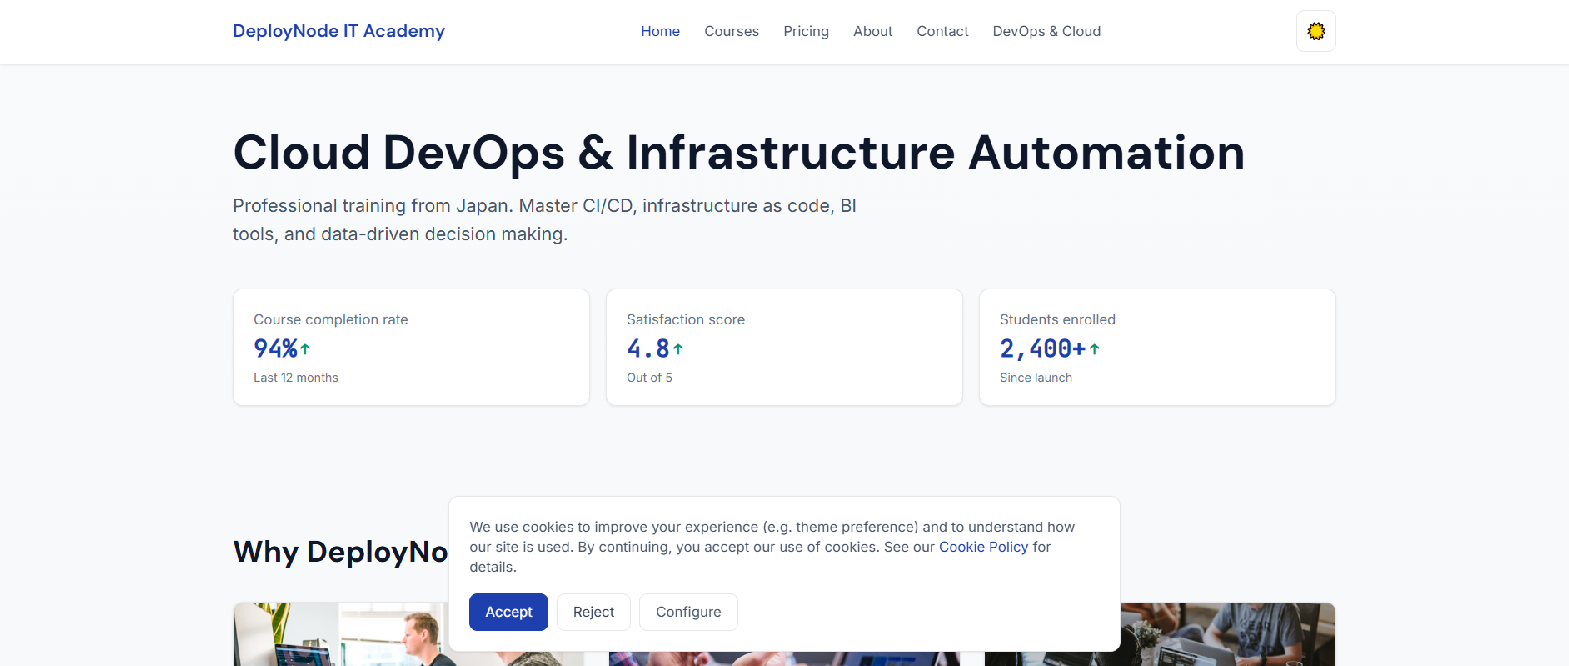
Task: Visit the About page link
Action: [872, 31]
